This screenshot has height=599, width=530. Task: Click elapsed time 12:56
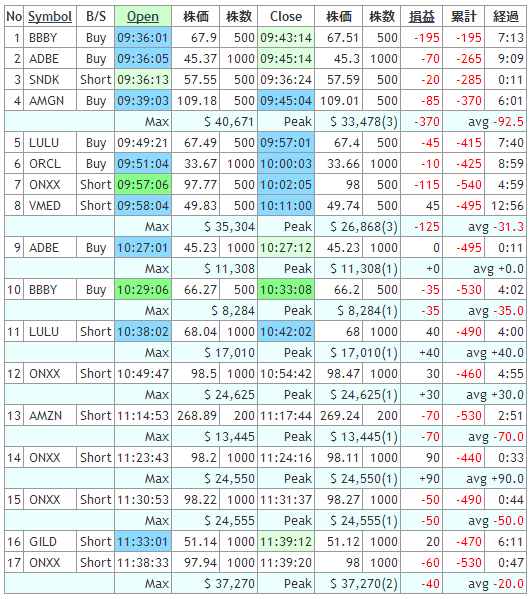pyautogui.click(x=507, y=206)
